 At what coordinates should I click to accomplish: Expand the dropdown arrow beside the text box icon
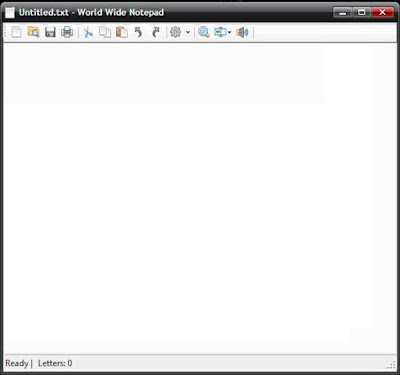point(229,33)
